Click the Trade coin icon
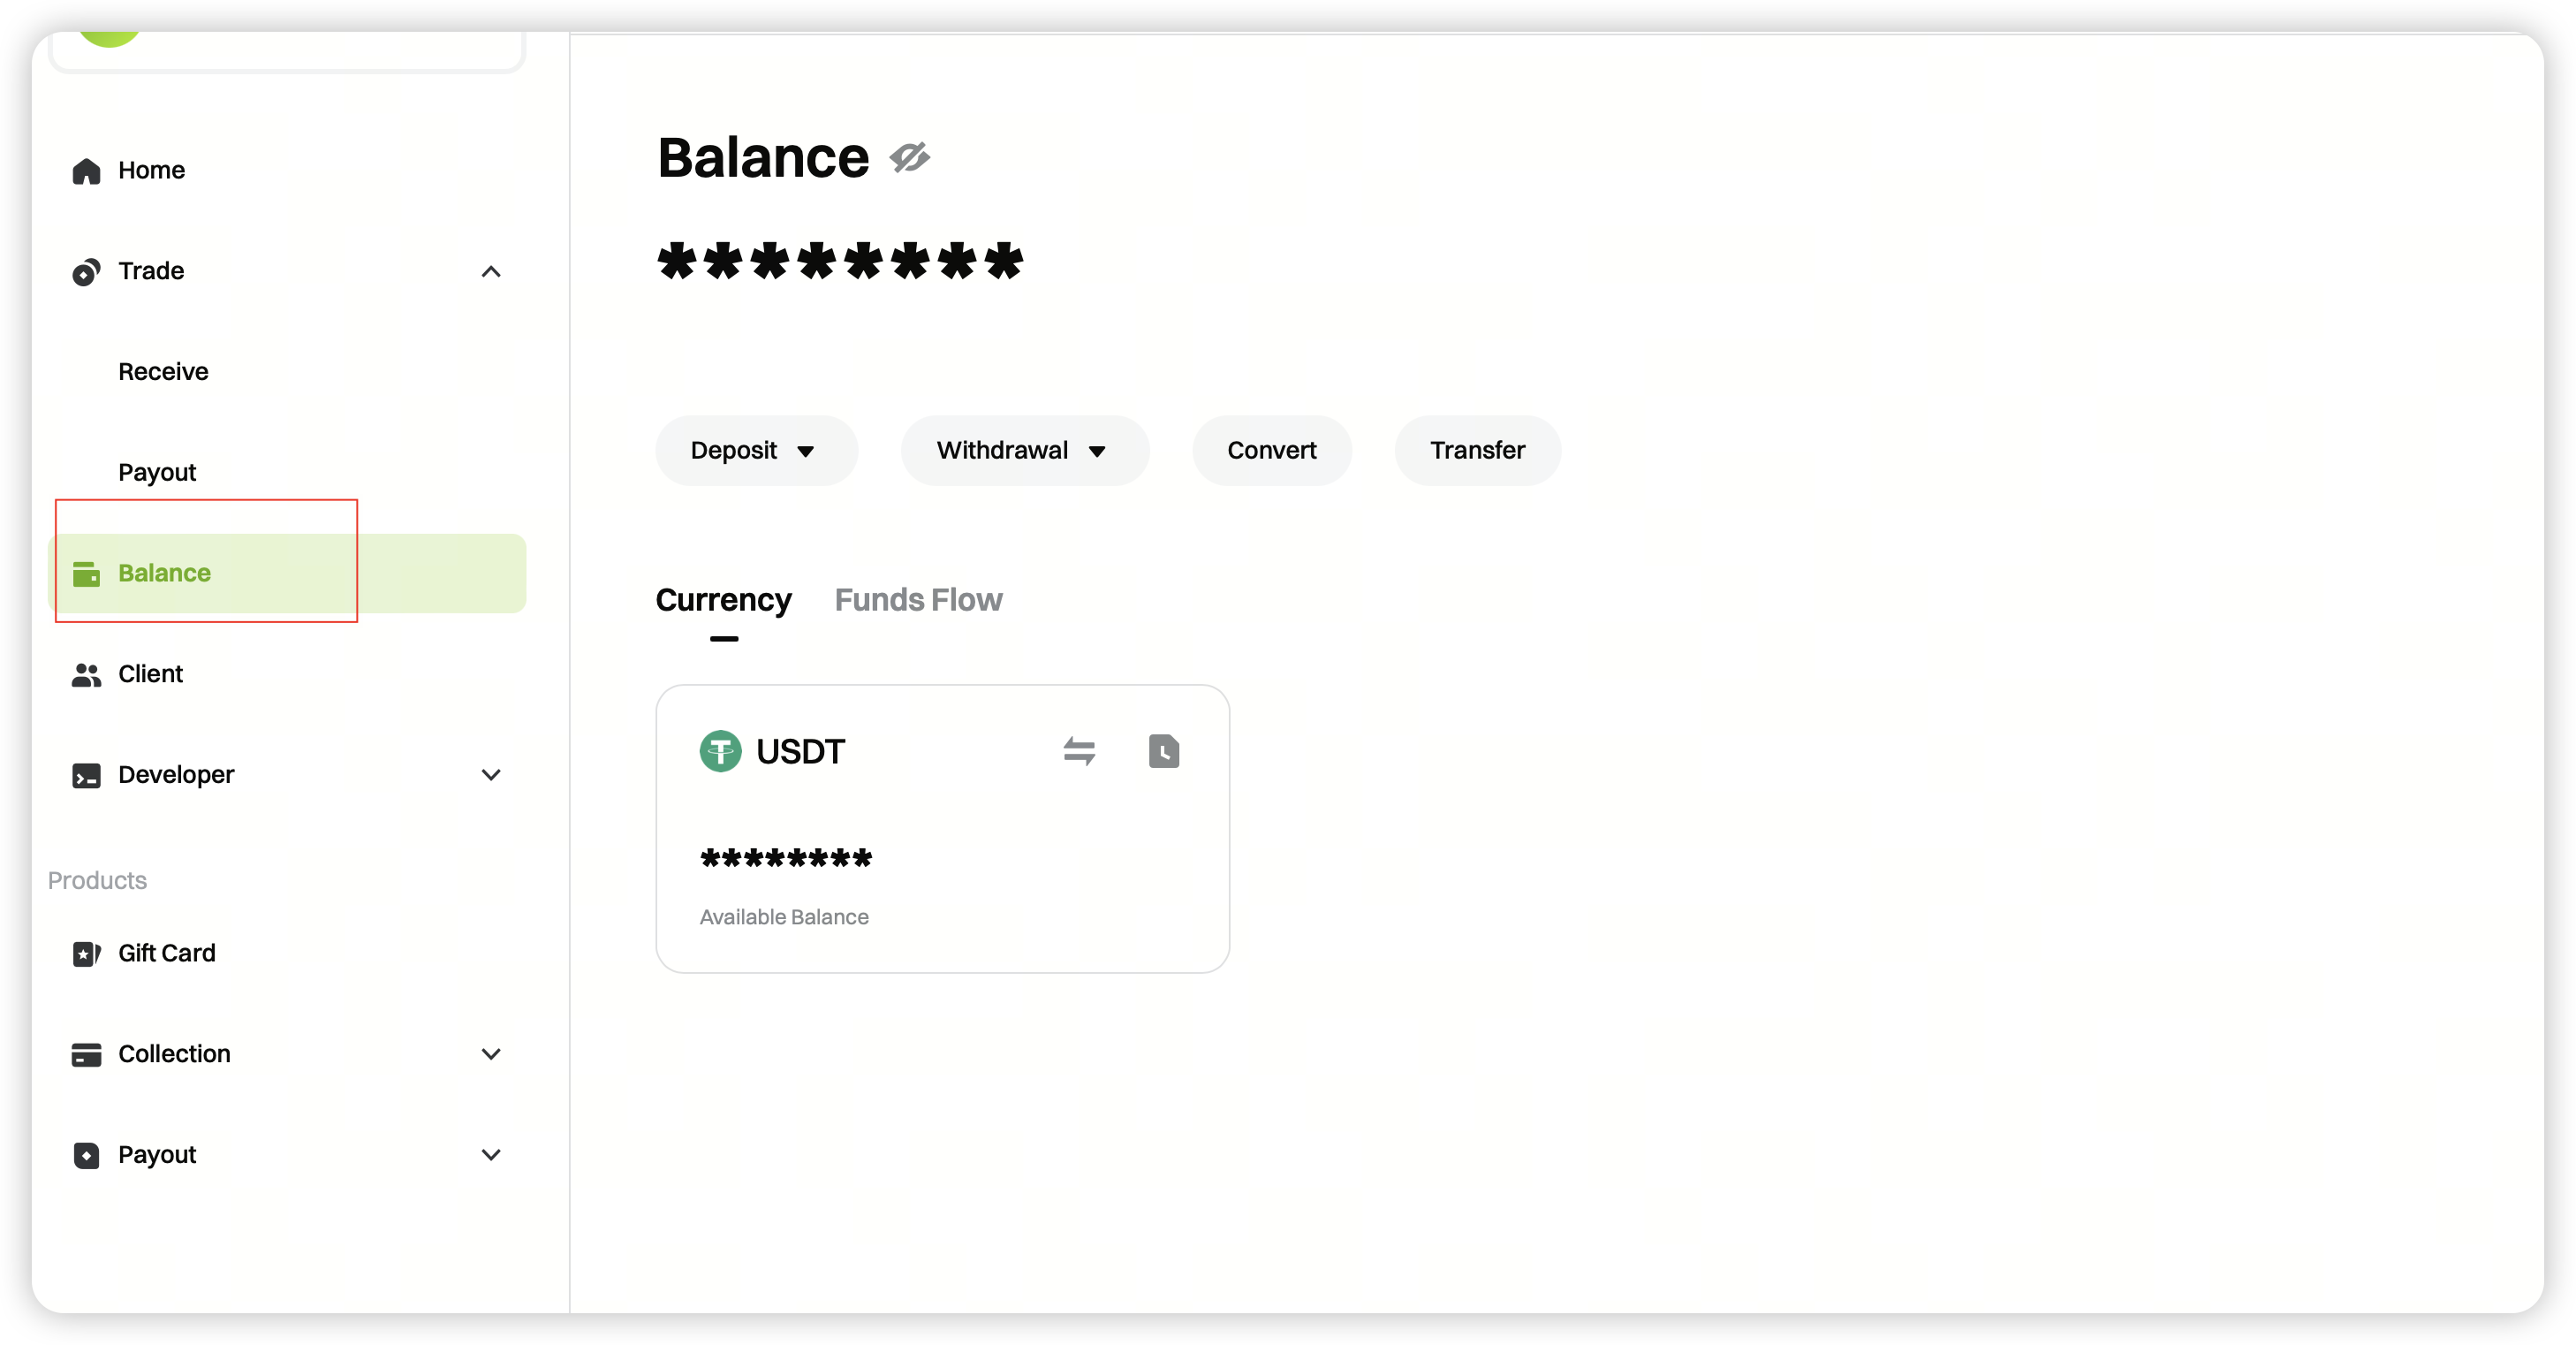This screenshot has height=1345, width=2576. 86,272
